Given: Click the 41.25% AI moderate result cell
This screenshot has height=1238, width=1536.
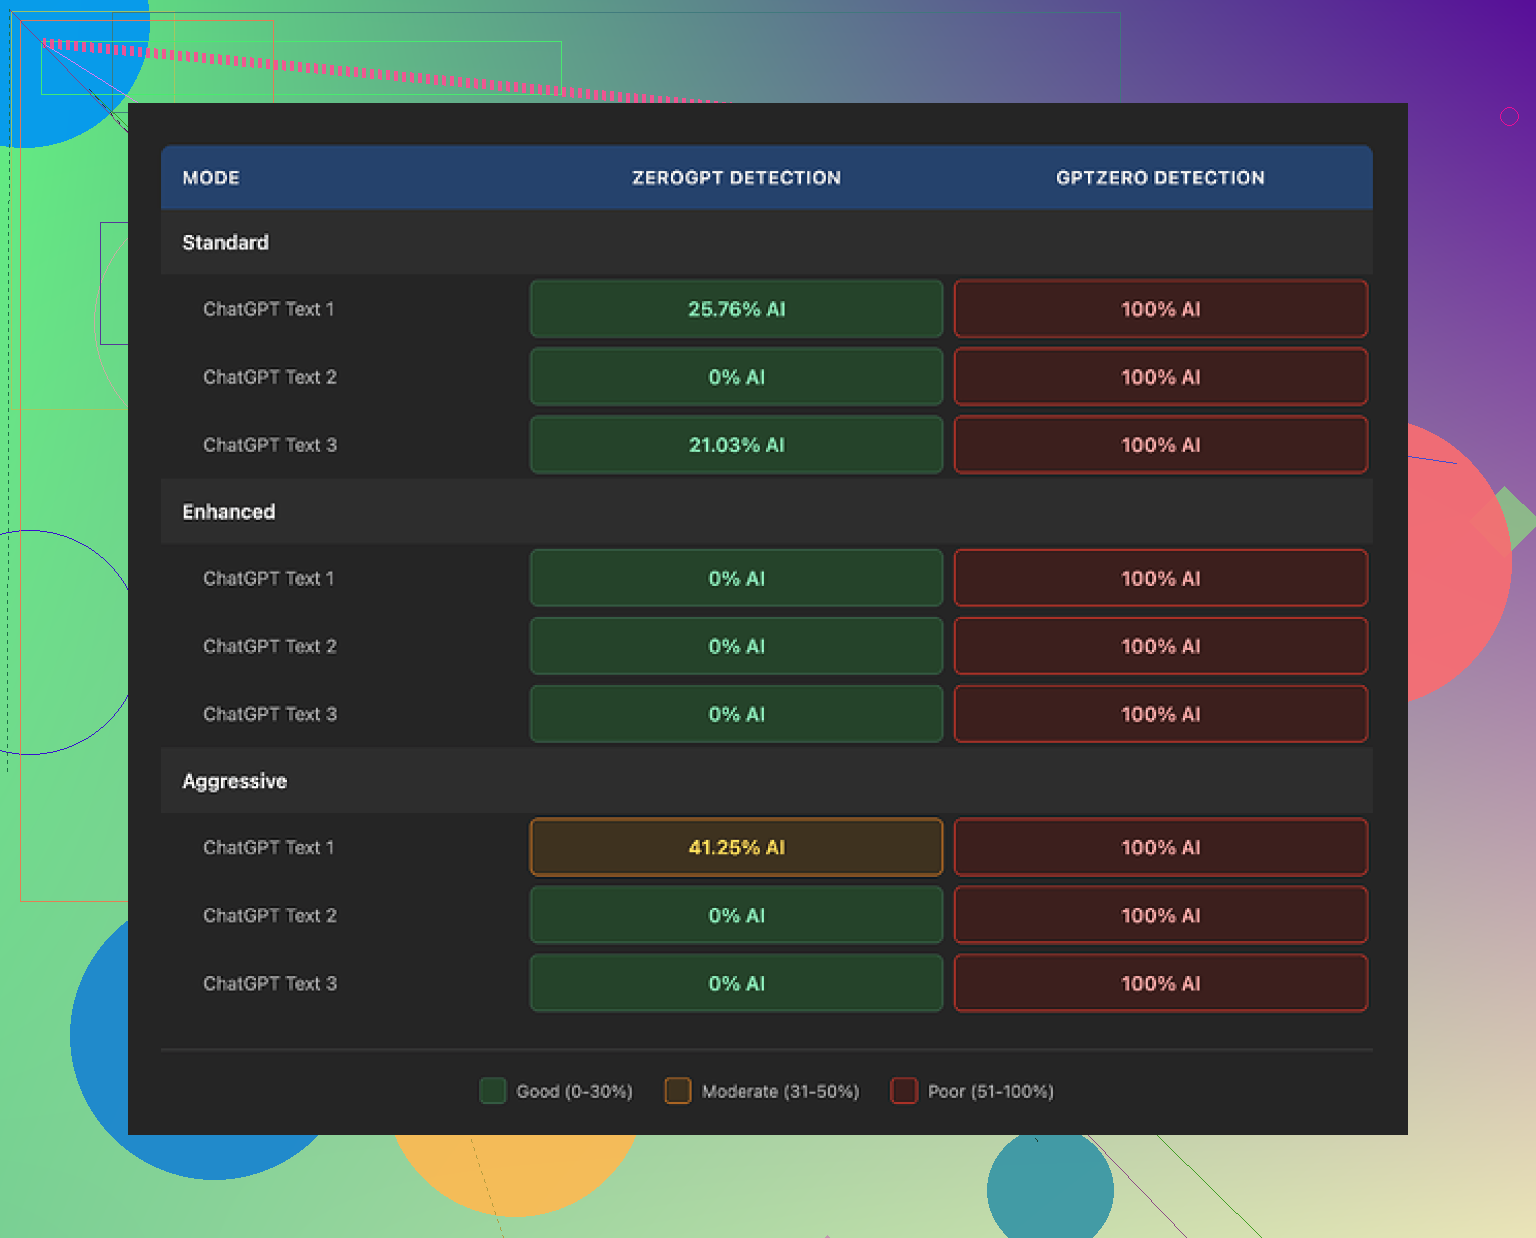Looking at the screenshot, I should (736, 848).
